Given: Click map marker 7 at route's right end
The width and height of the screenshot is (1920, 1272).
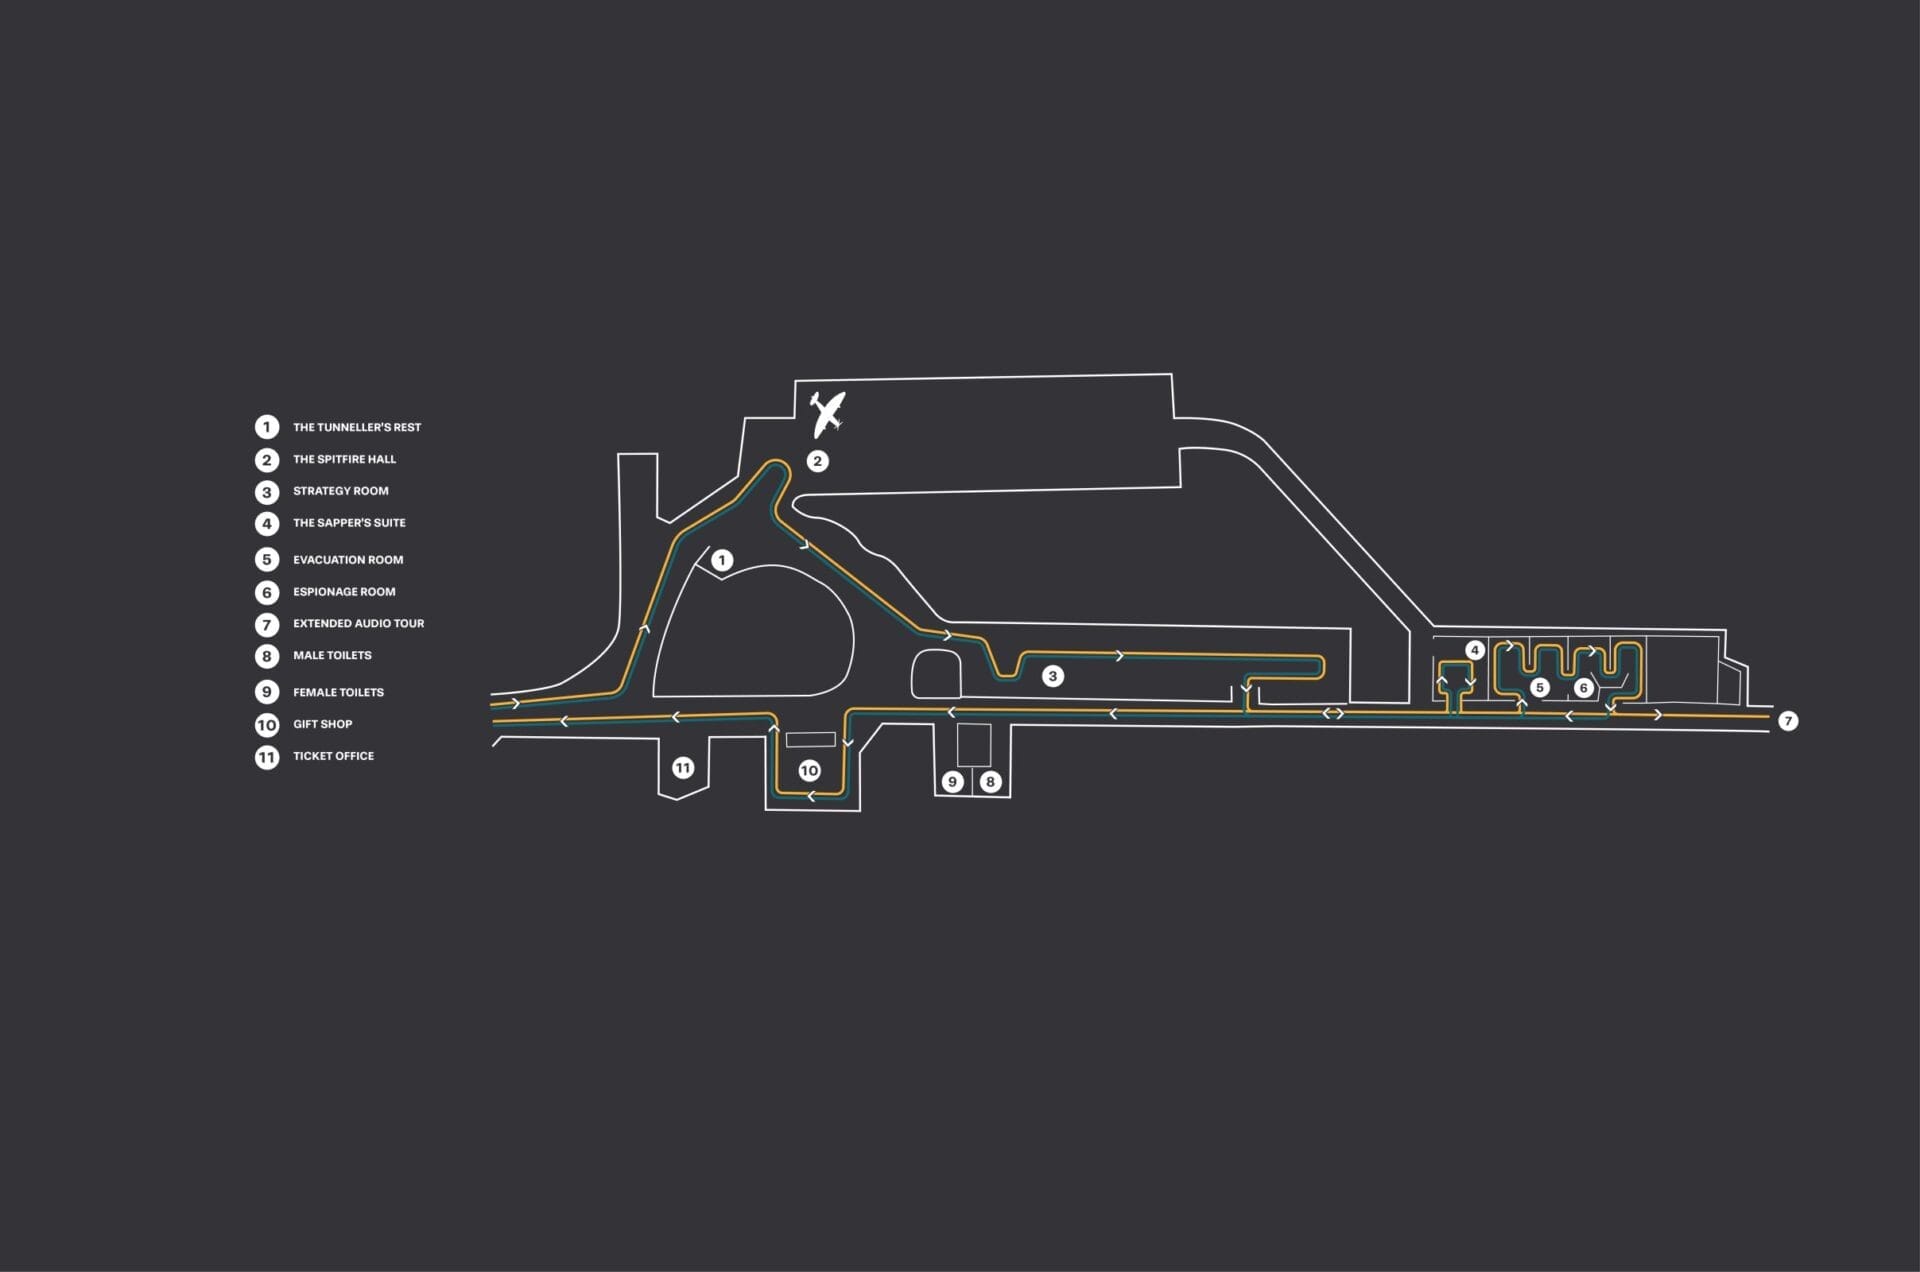Looking at the screenshot, I should 1788,721.
